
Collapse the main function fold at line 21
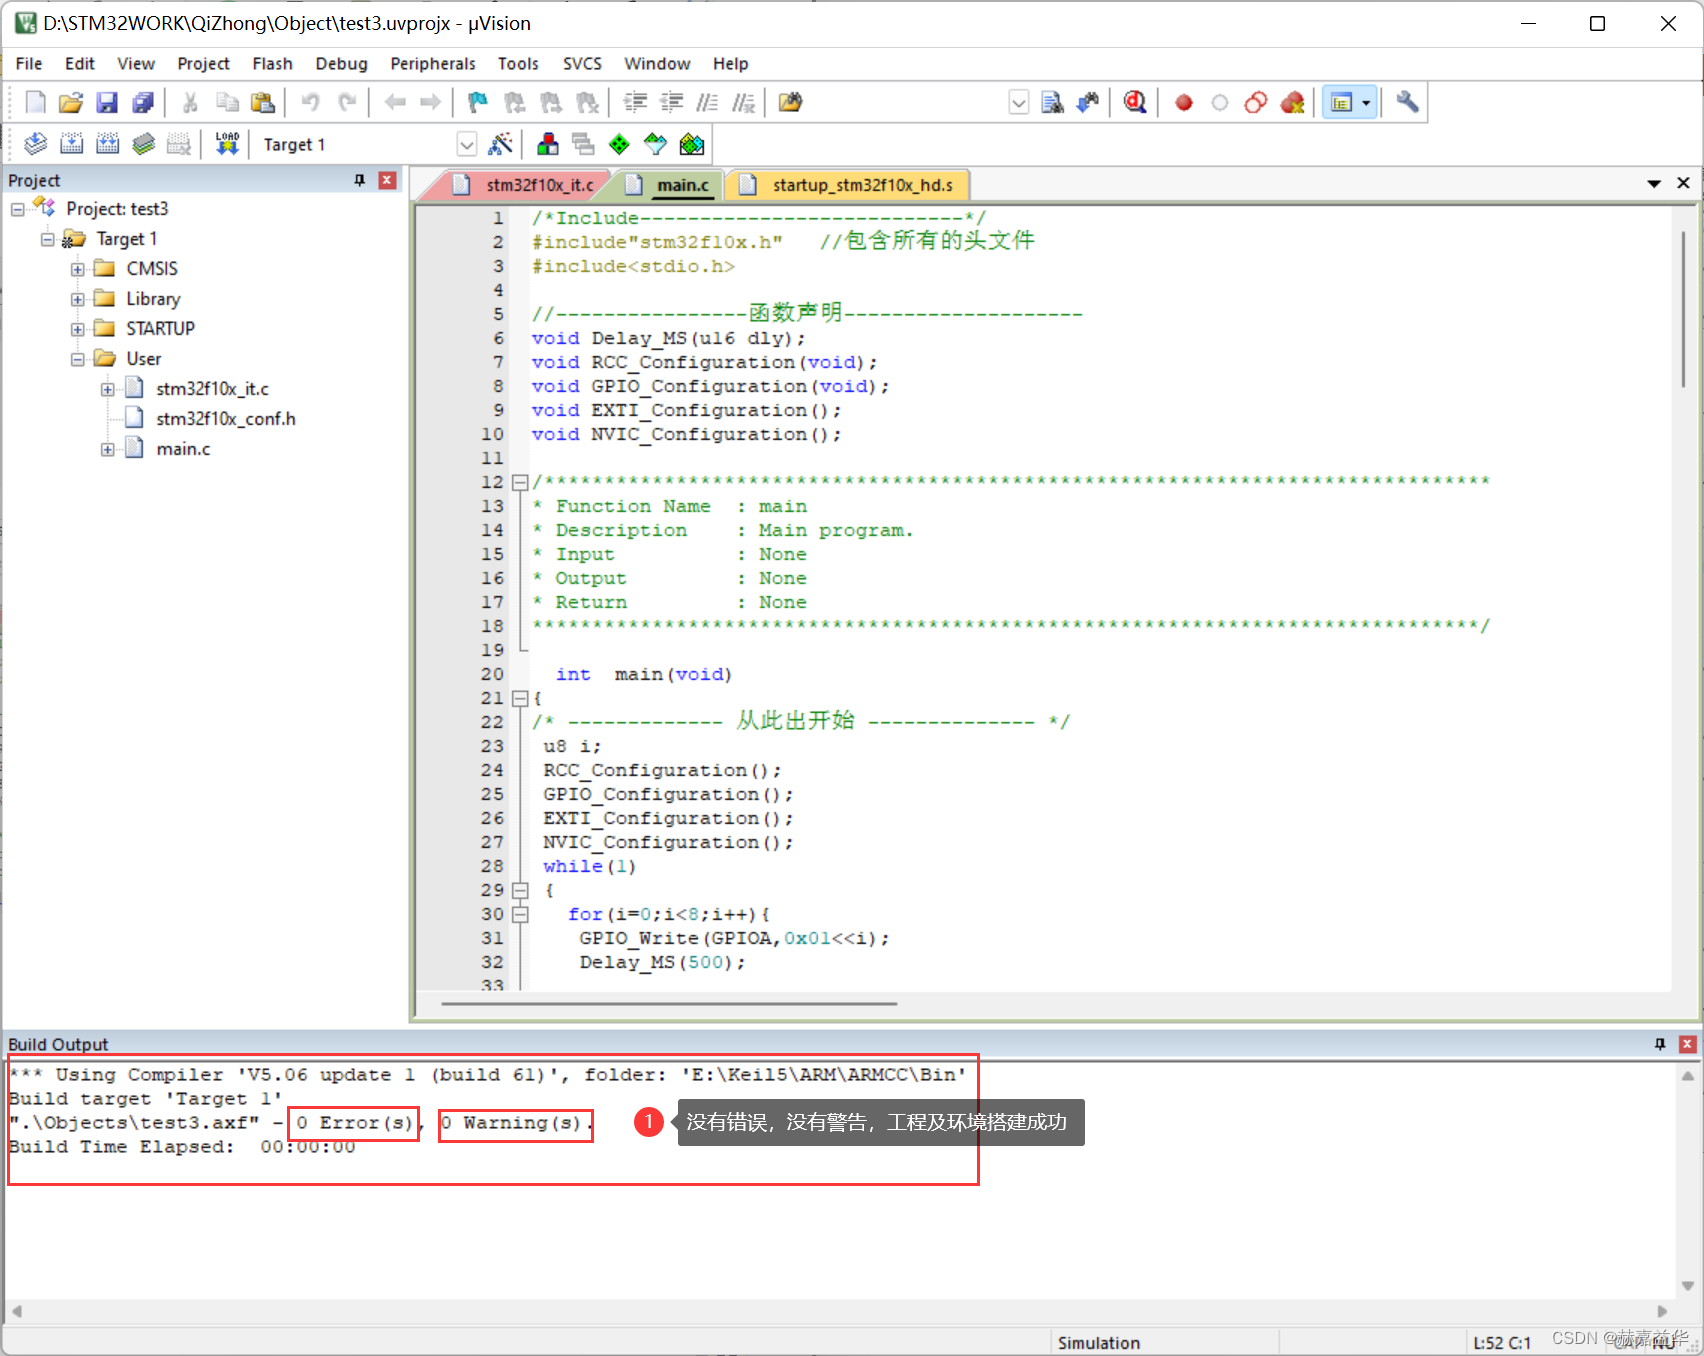(x=520, y=698)
